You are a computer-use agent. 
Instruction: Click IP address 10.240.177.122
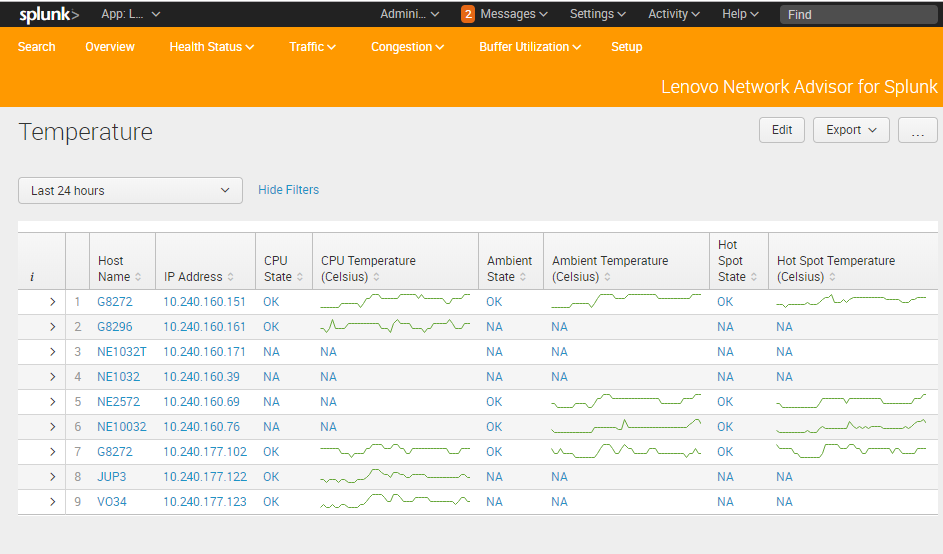205,476
